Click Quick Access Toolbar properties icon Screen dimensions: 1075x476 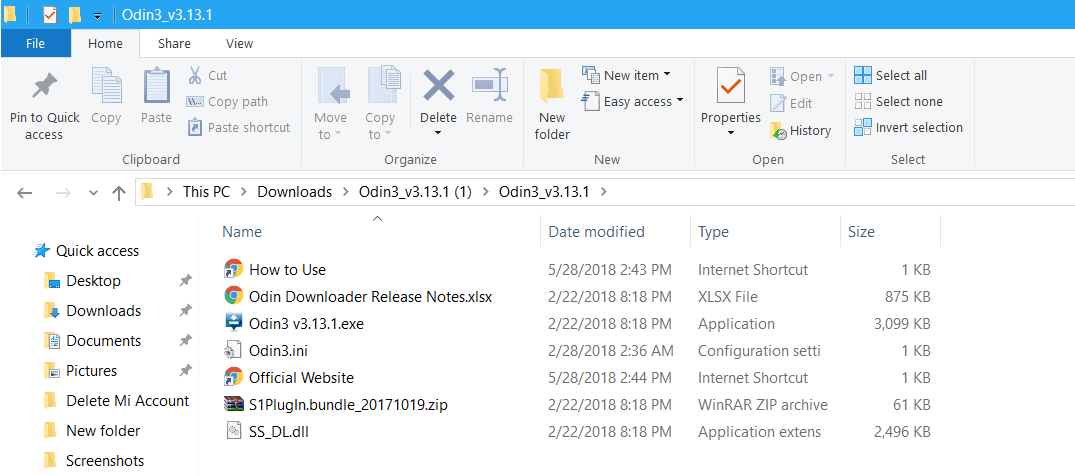coord(49,14)
